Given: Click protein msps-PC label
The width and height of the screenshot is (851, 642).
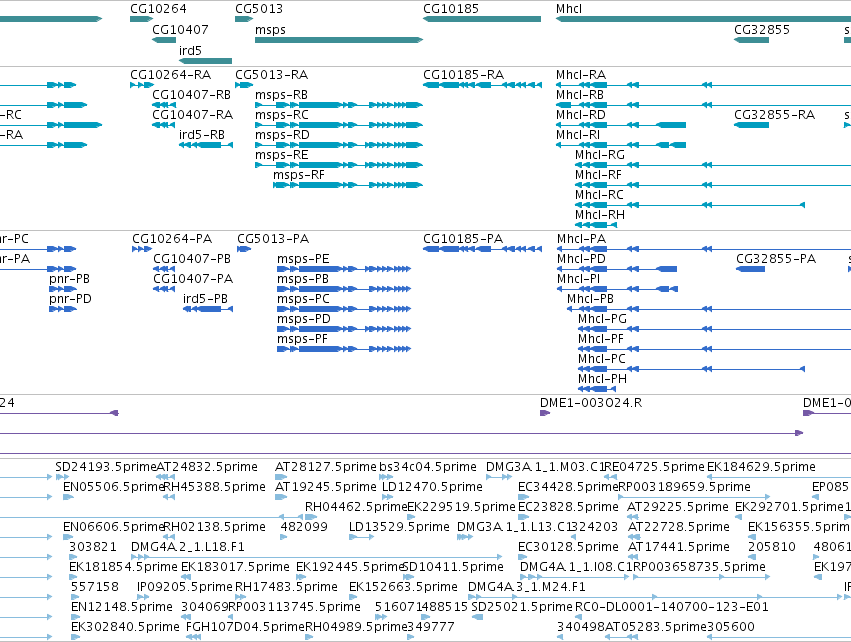Looking at the screenshot, I should coord(303,300).
